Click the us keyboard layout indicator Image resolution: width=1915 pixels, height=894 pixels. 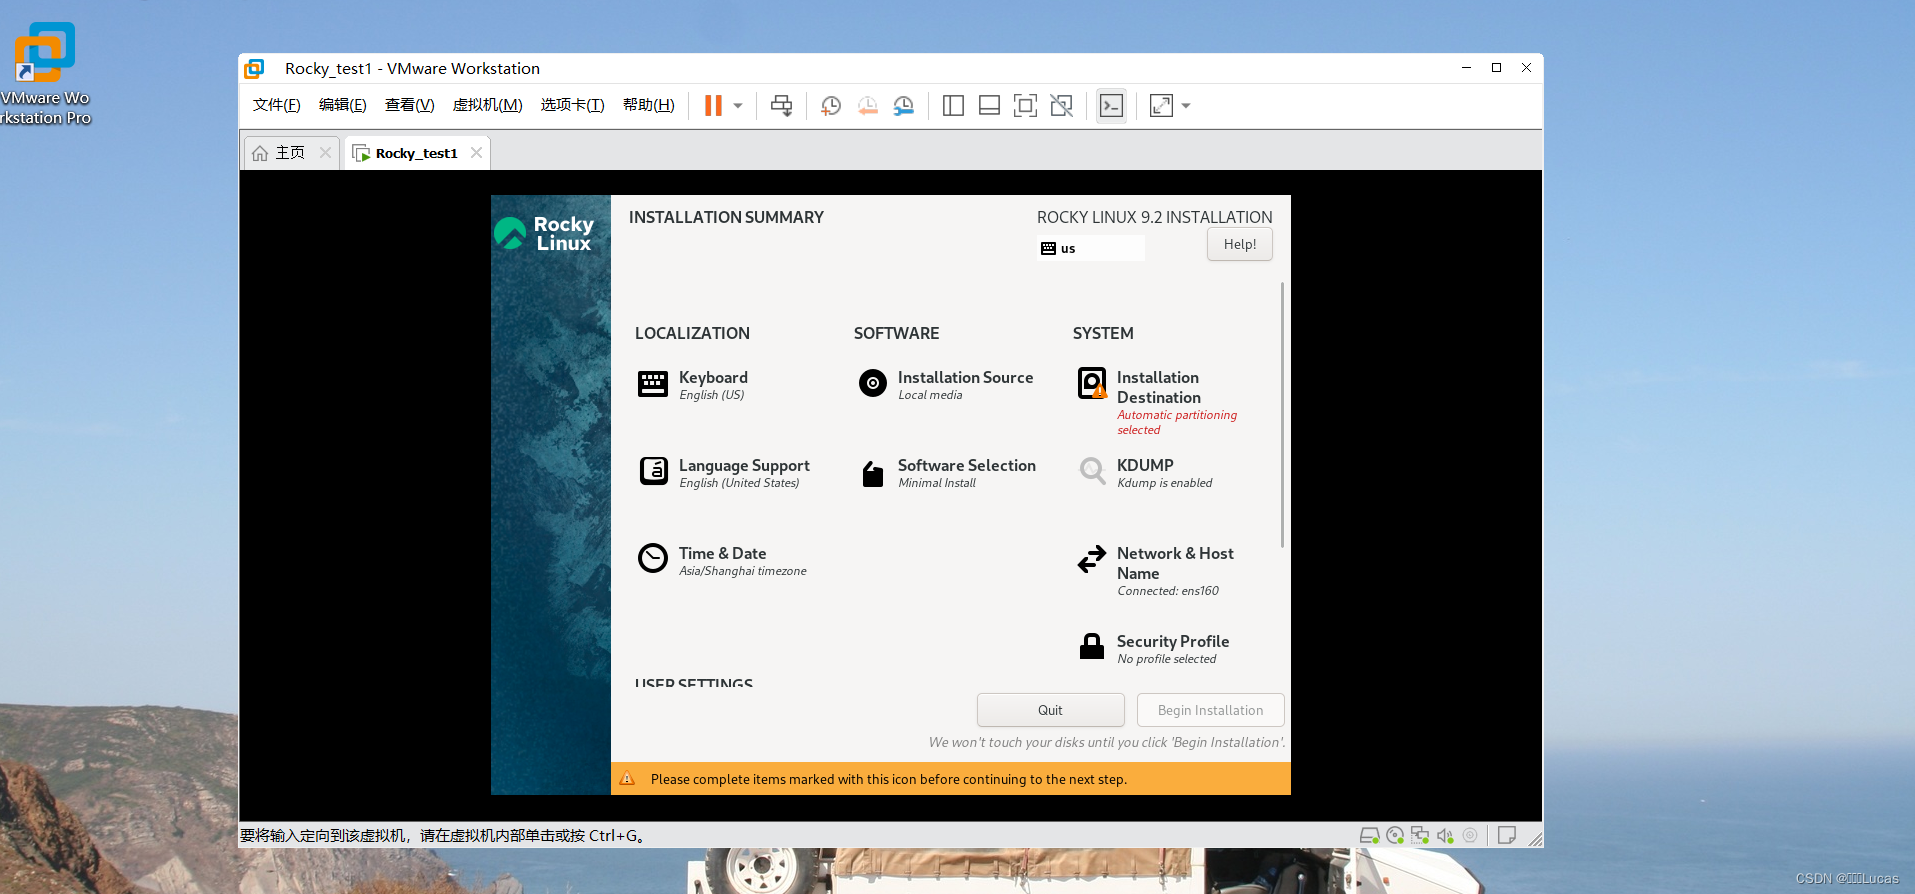click(1091, 248)
